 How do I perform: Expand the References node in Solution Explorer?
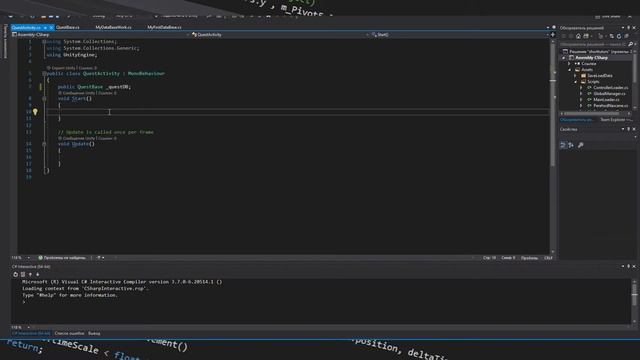(569, 64)
